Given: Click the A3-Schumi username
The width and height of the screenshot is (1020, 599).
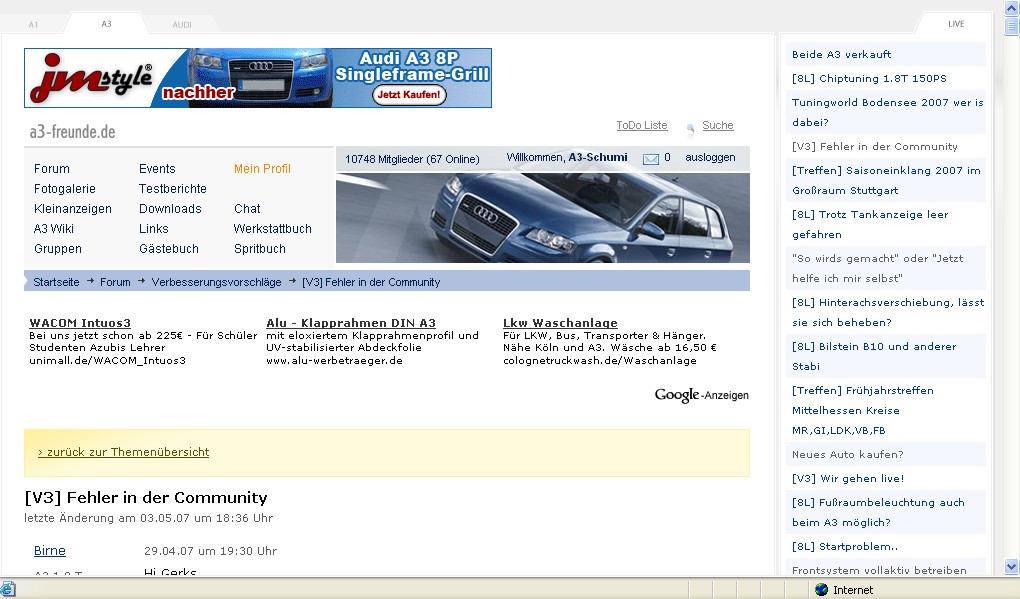Looking at the screenshot, I should tap(598, 157).
